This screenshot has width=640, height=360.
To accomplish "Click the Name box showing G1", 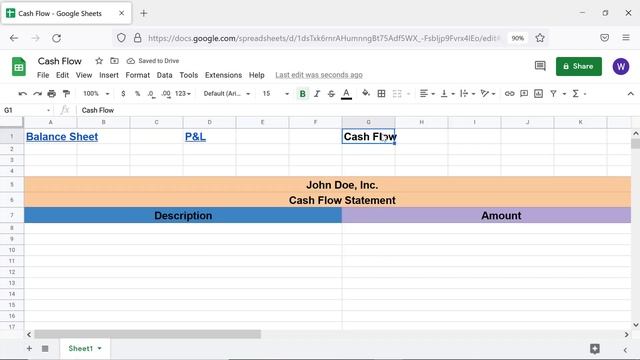I will [x=27, y=110].
